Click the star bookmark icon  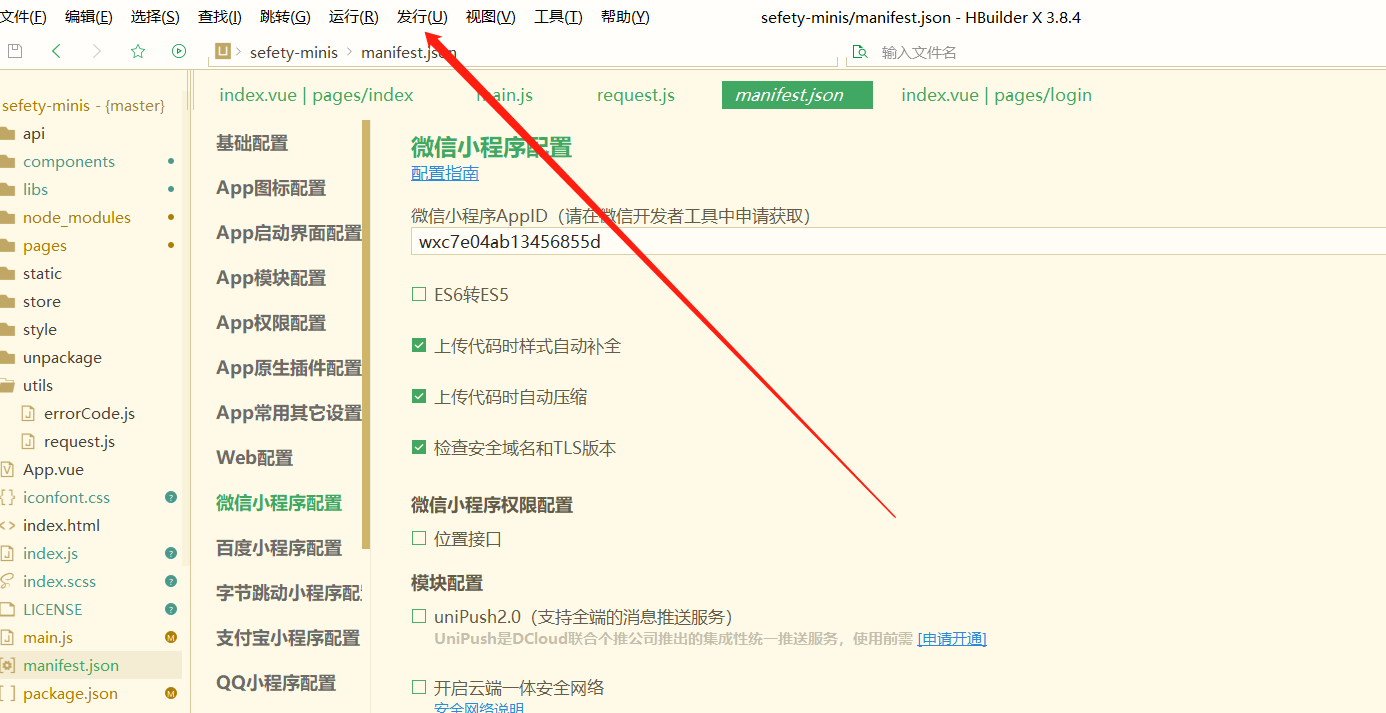point(138,51)
